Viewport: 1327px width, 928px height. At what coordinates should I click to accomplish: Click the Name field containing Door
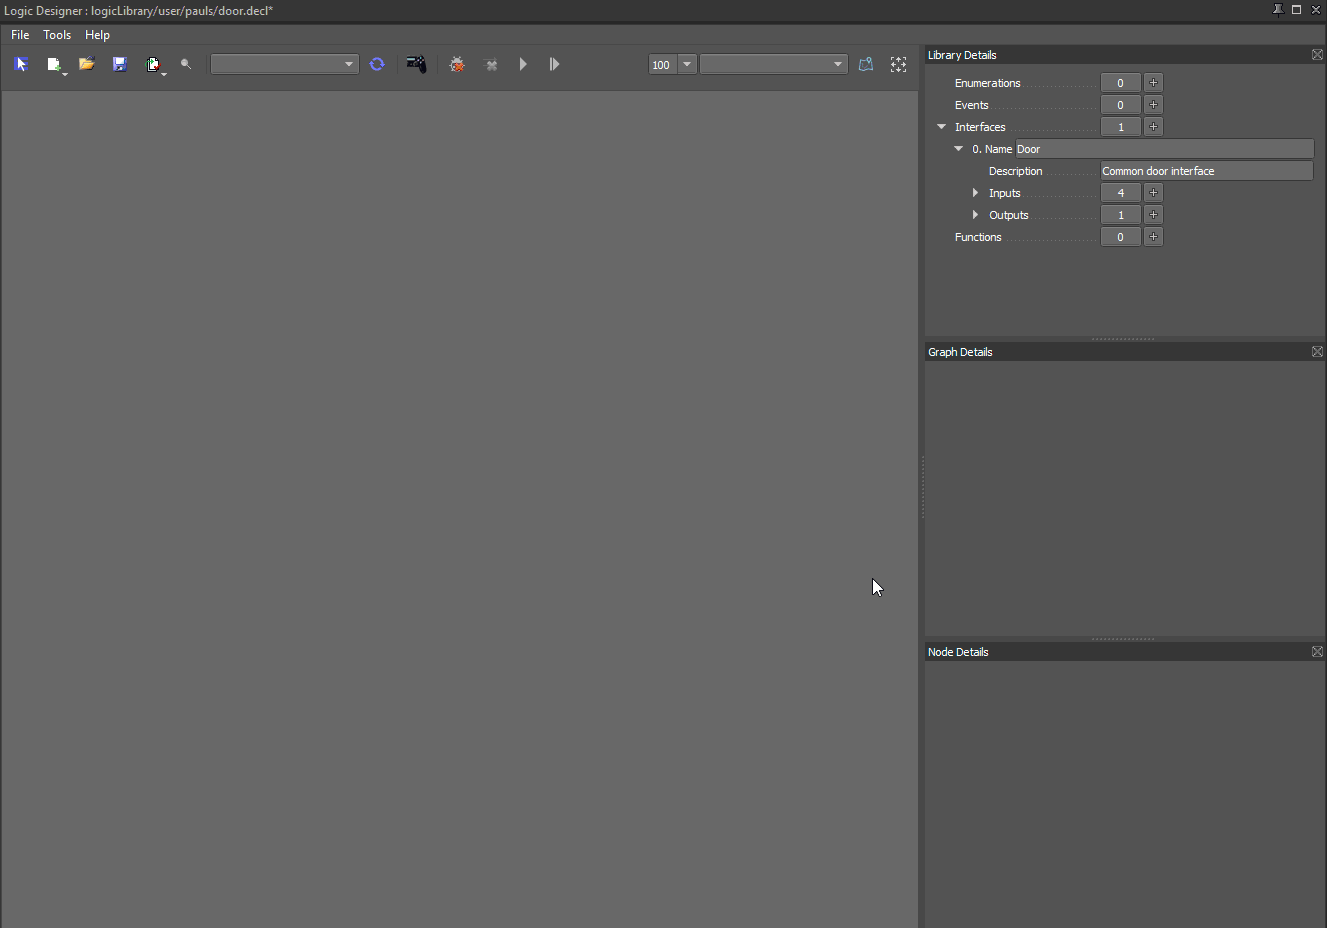pos(1165,149)
